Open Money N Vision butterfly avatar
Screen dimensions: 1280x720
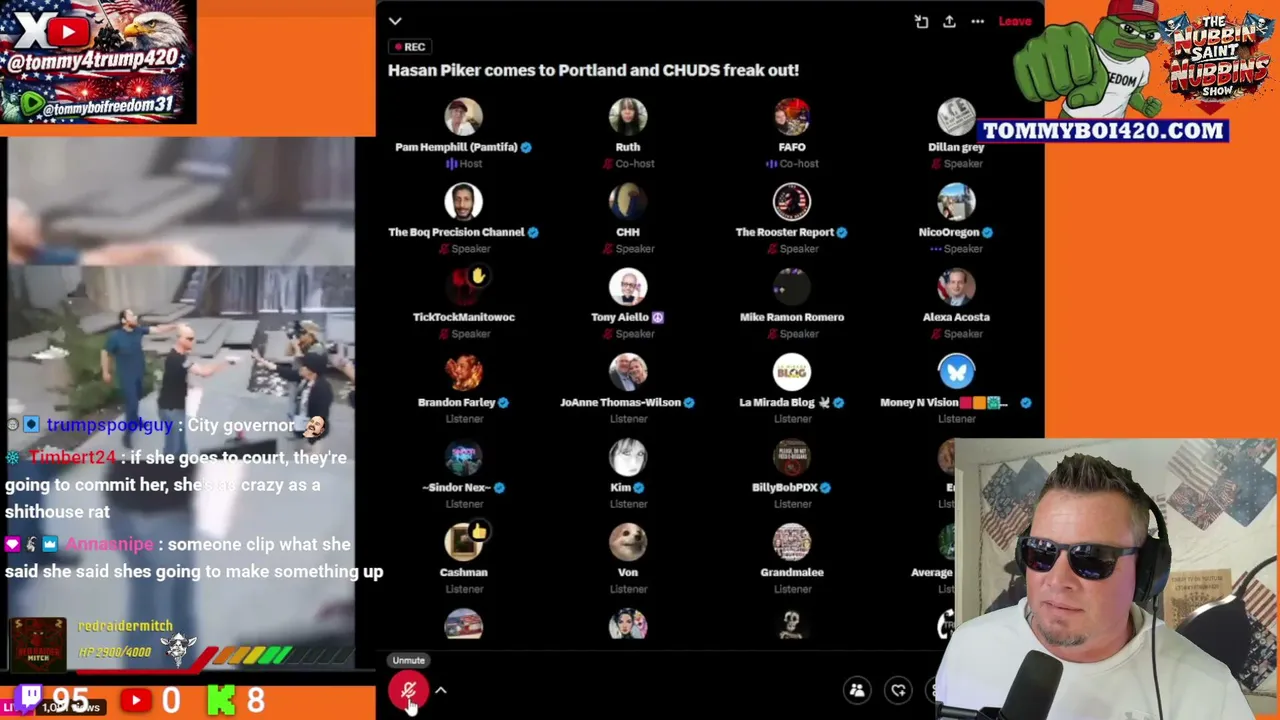pos(956,372)
